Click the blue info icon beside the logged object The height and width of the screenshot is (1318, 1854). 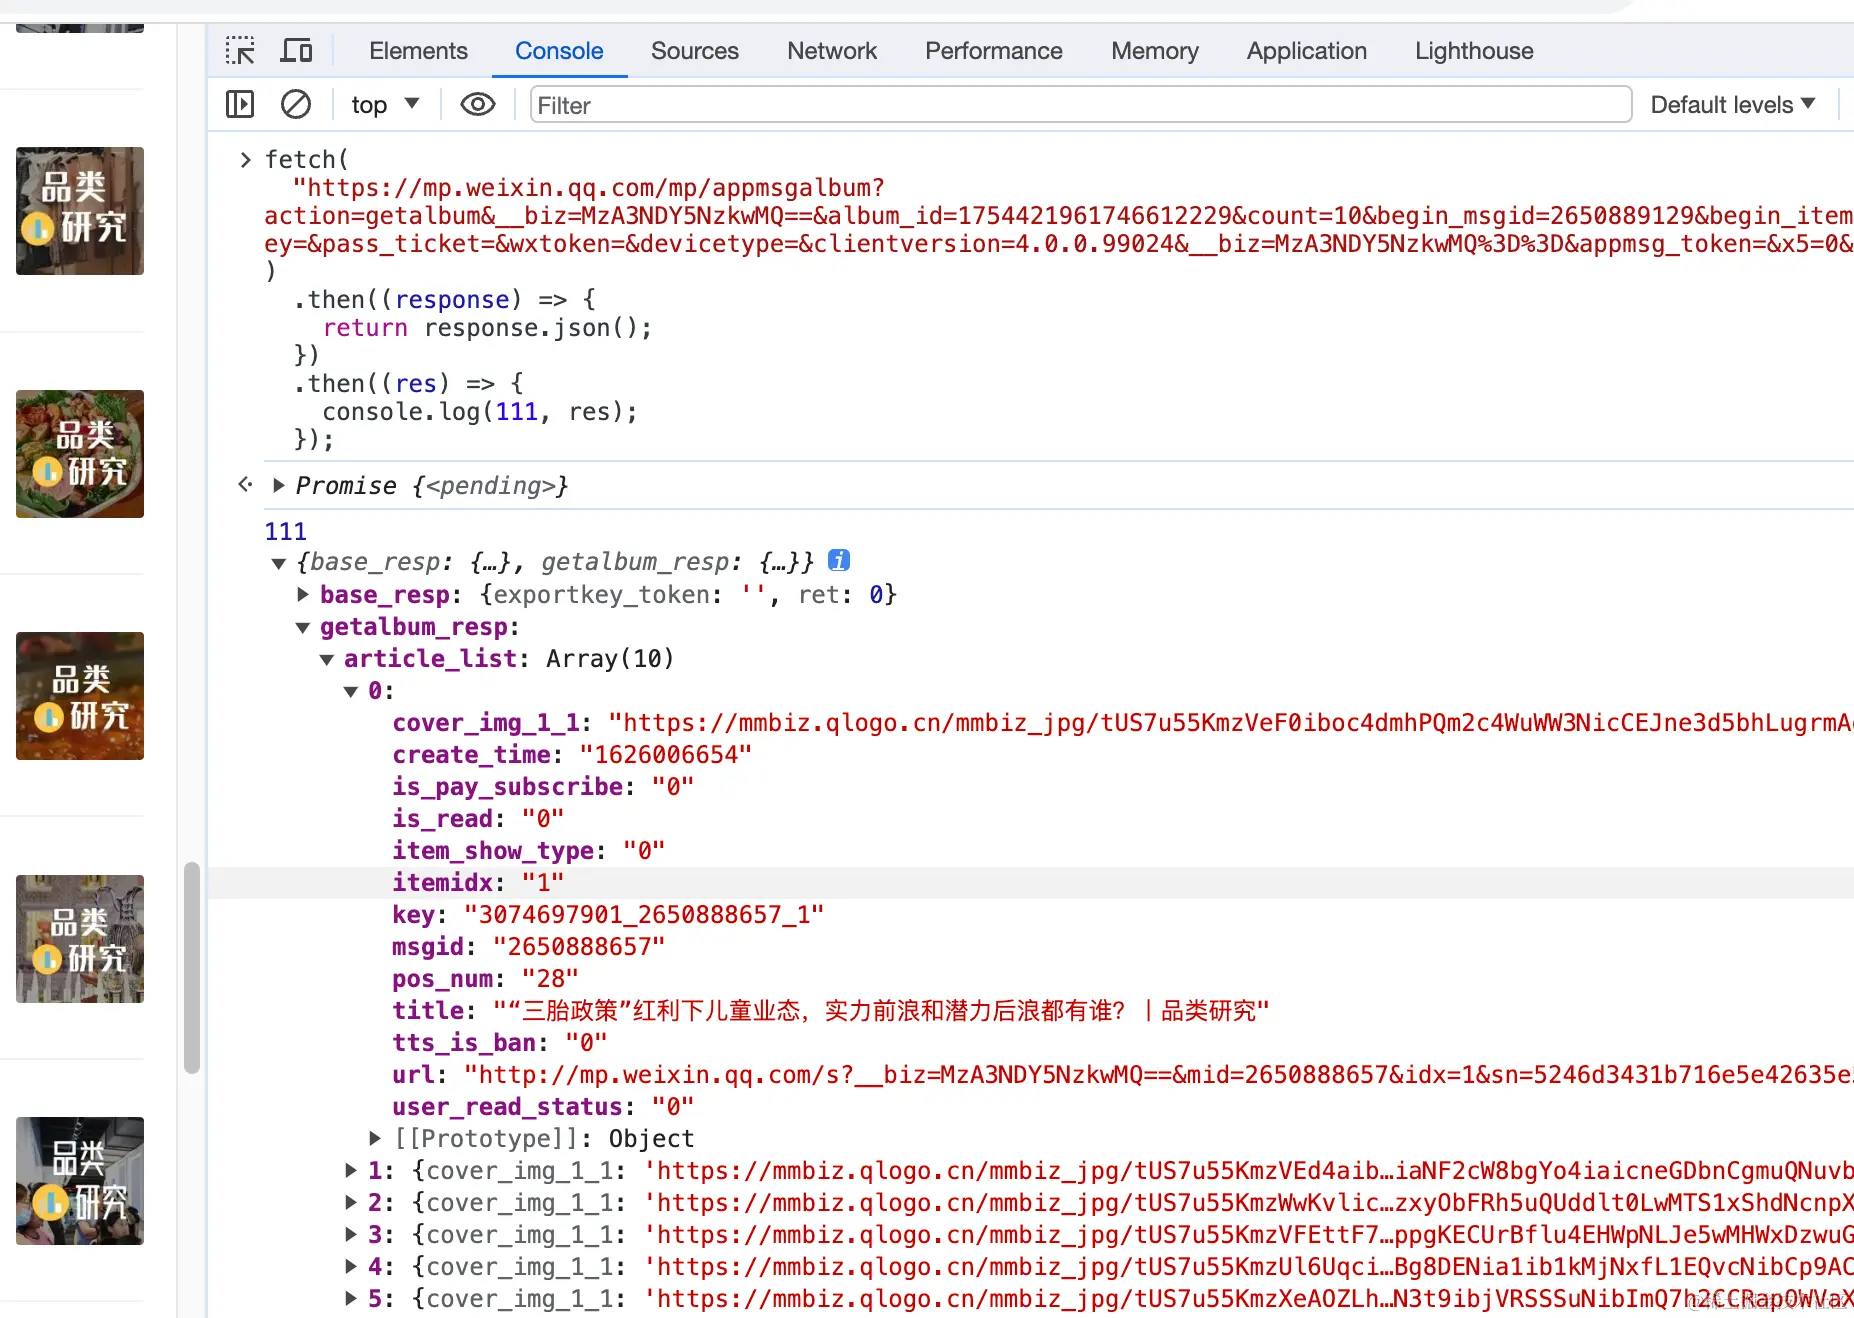839,561
